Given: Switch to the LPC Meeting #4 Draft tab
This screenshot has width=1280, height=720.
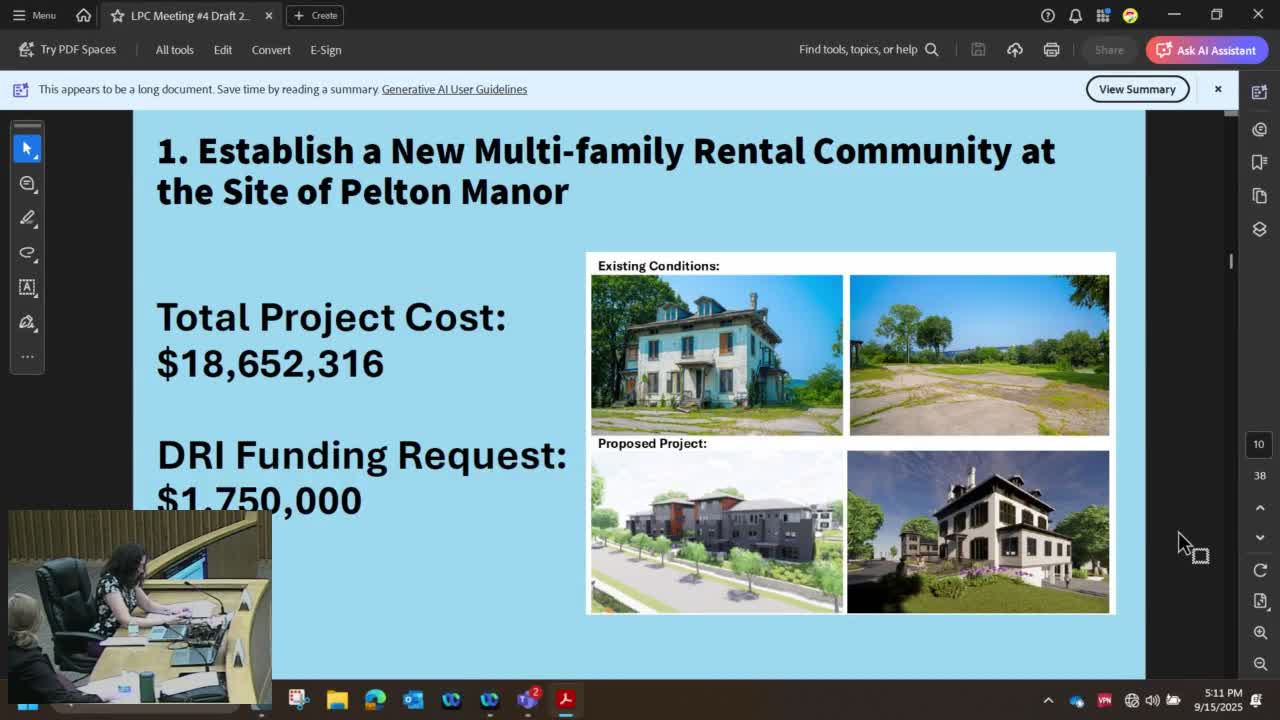Looking at the screenshot, I should (x=190, y=15).
